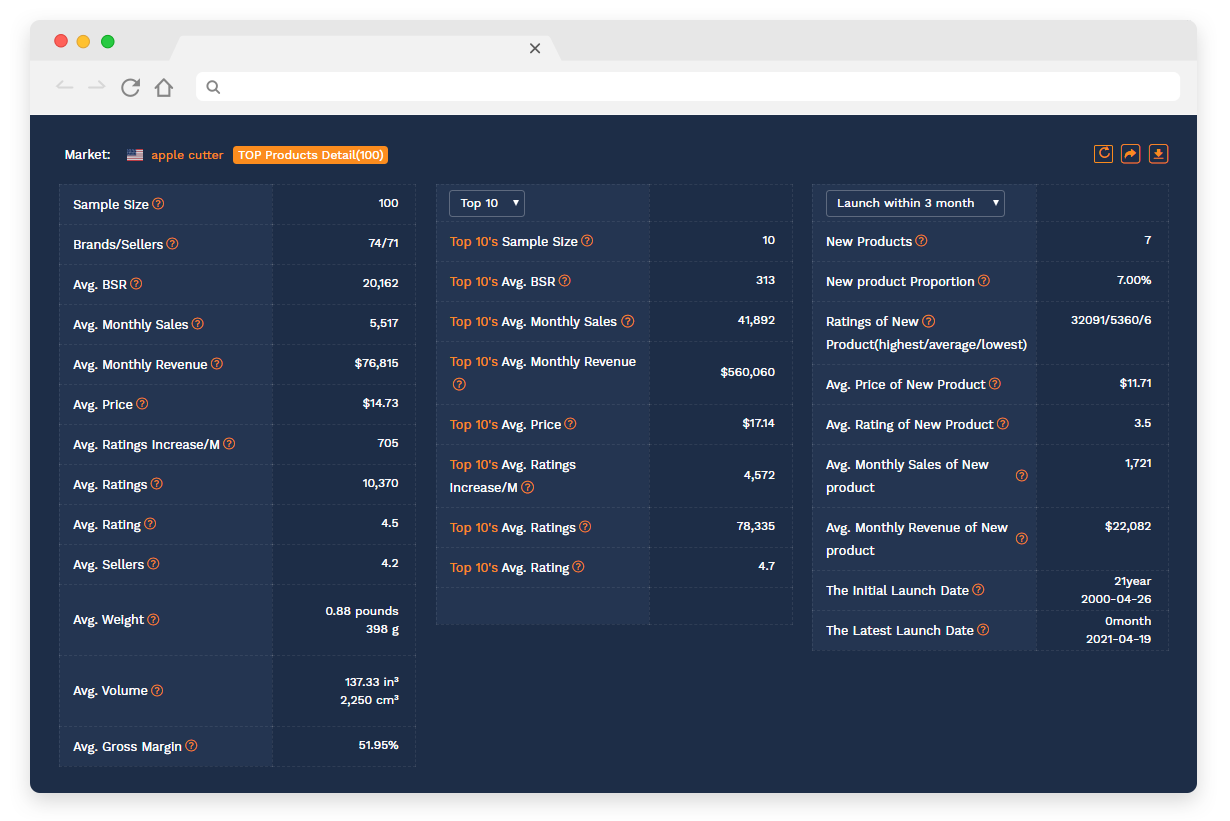This screenshot has width=1230, height=821.
Task: Open help for Top 10's Avg. Price
Action: pos(570,424)
